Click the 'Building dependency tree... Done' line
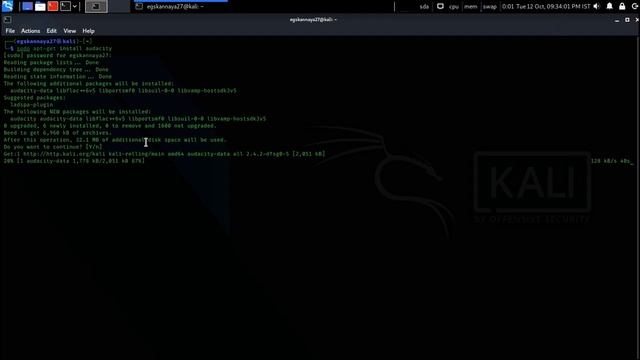This screenshot has height=360, width=640. [56, 69]
